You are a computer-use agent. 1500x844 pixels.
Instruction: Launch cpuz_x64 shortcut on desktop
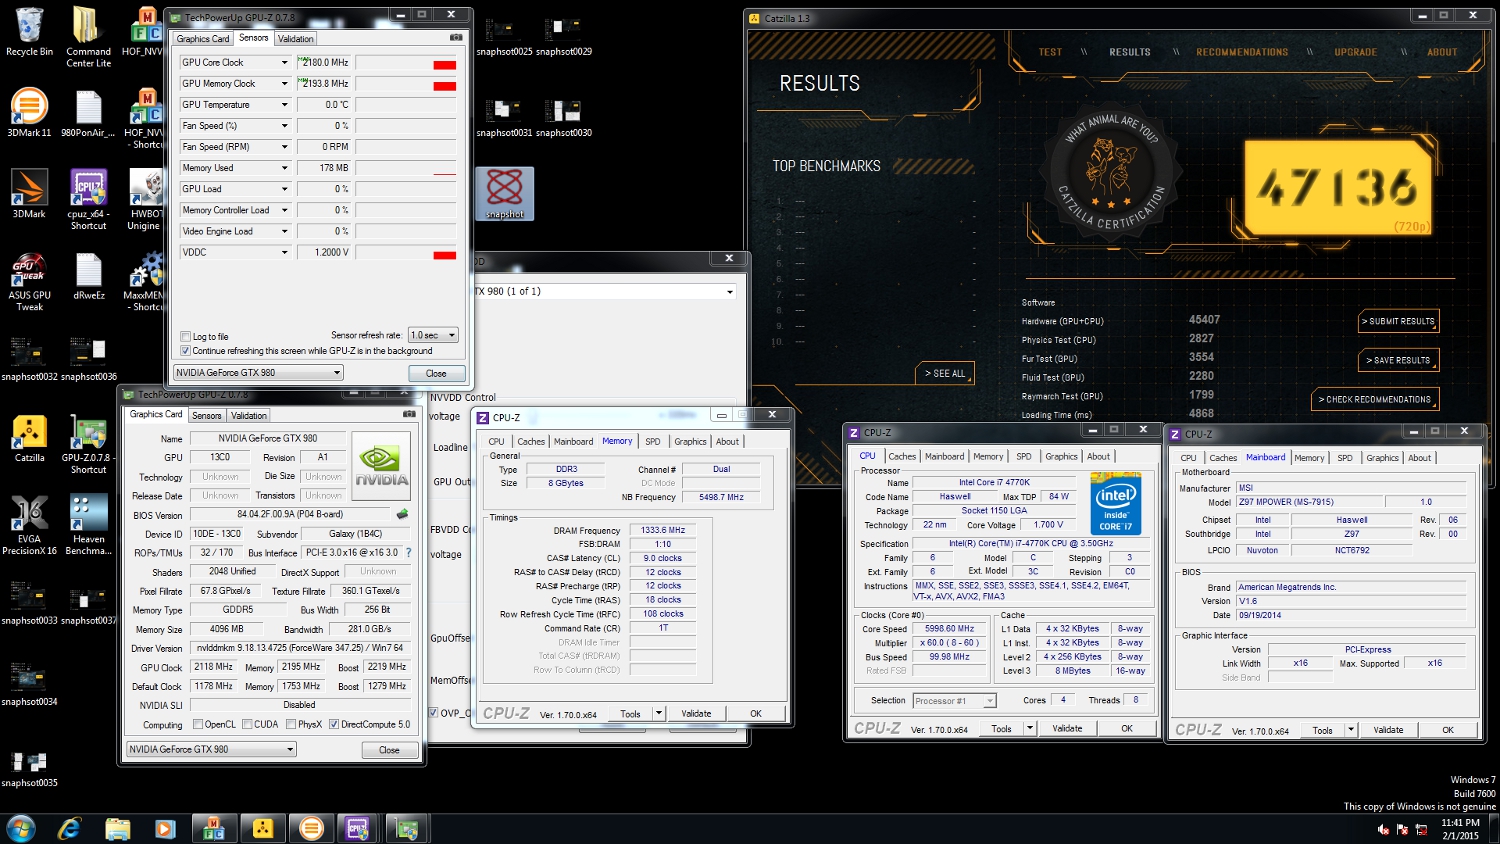point(88,199)
